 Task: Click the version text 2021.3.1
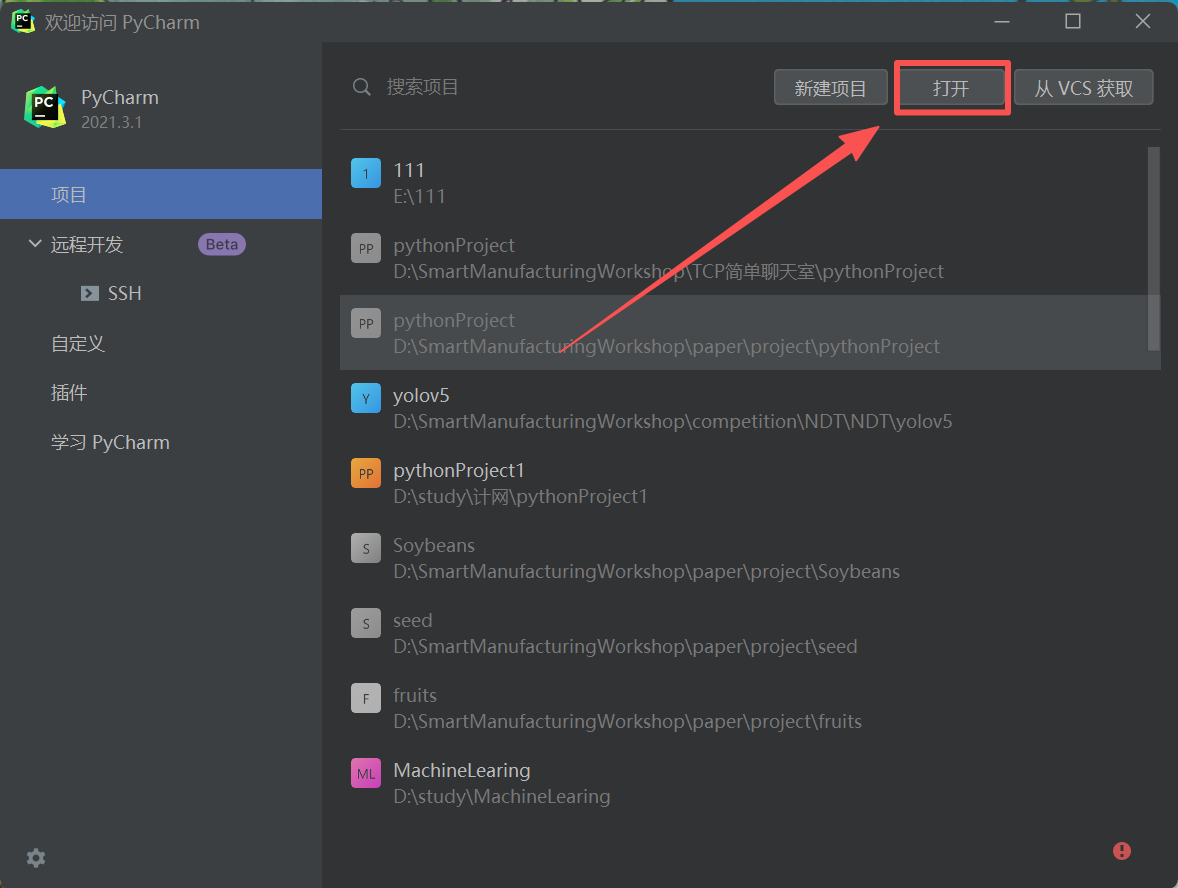tap(111, 122)
